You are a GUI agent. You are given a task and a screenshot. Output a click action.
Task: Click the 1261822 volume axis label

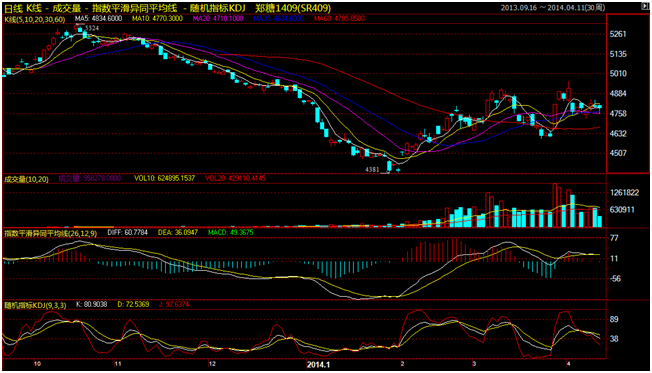point(624,193)
